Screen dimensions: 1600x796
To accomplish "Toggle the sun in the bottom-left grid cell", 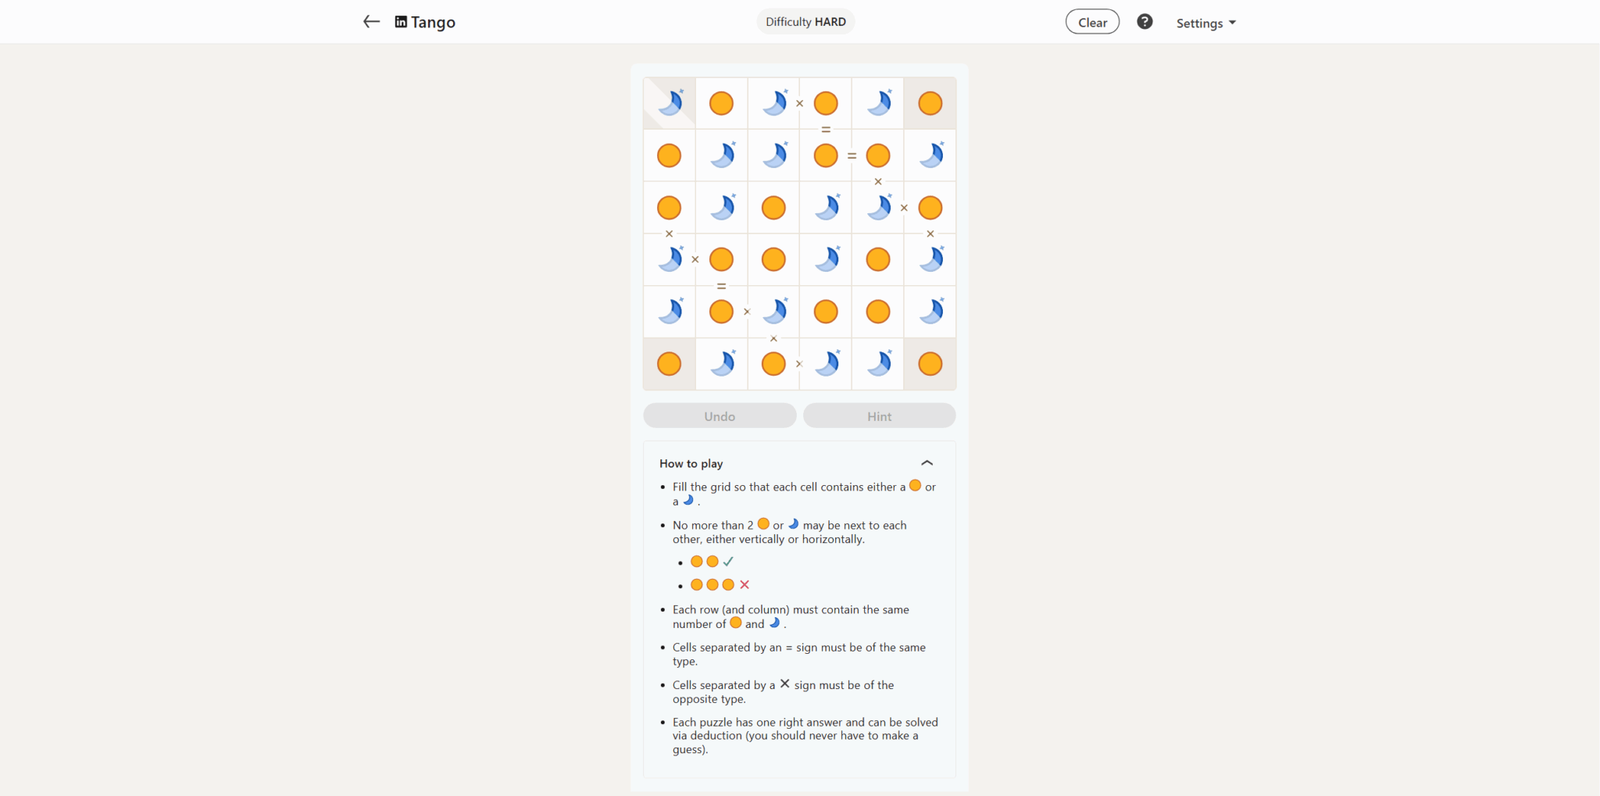I will (x=670, y=364).
